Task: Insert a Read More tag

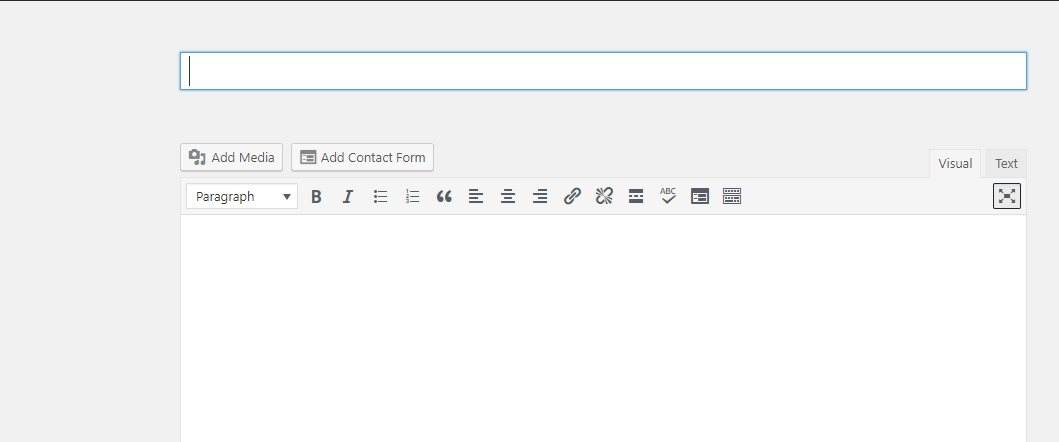Action: coord(636,197)
